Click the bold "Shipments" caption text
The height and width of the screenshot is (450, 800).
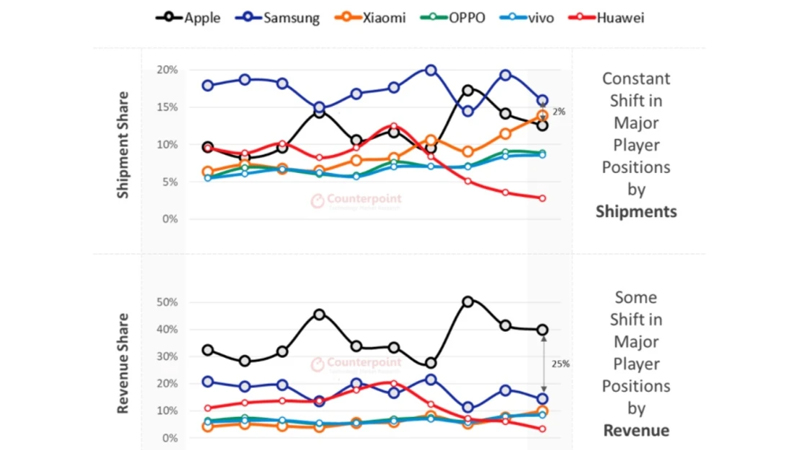pyautogui.click(x=636, y=211)
